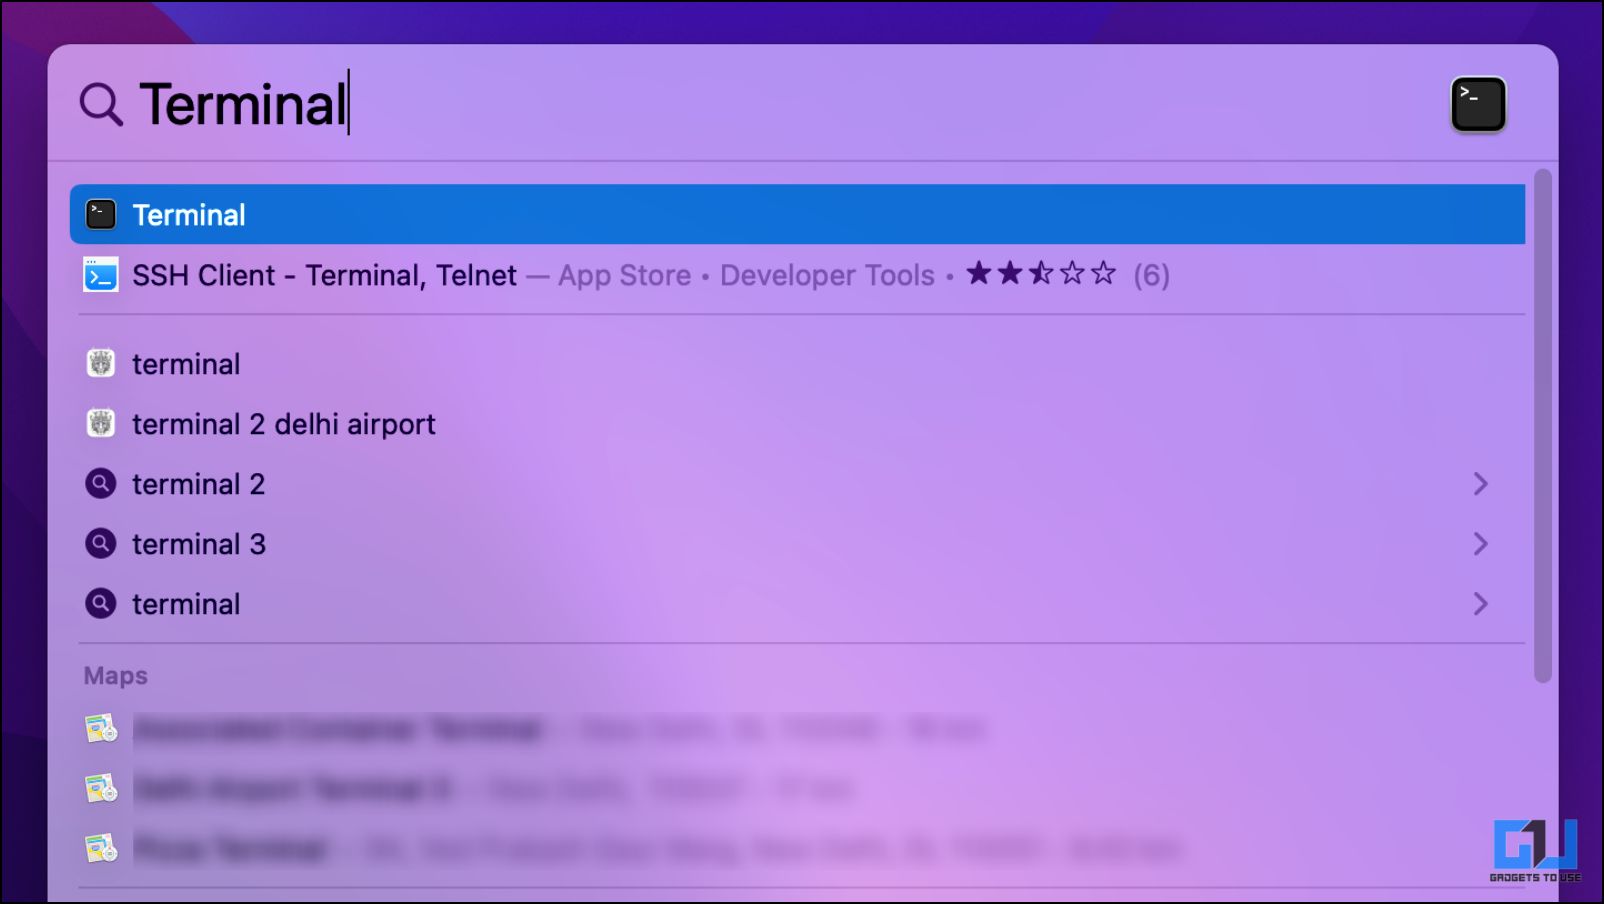Click the icon beside 'terminal' history suggestion
The image size is (1604, 904).
tap(101, 364)
